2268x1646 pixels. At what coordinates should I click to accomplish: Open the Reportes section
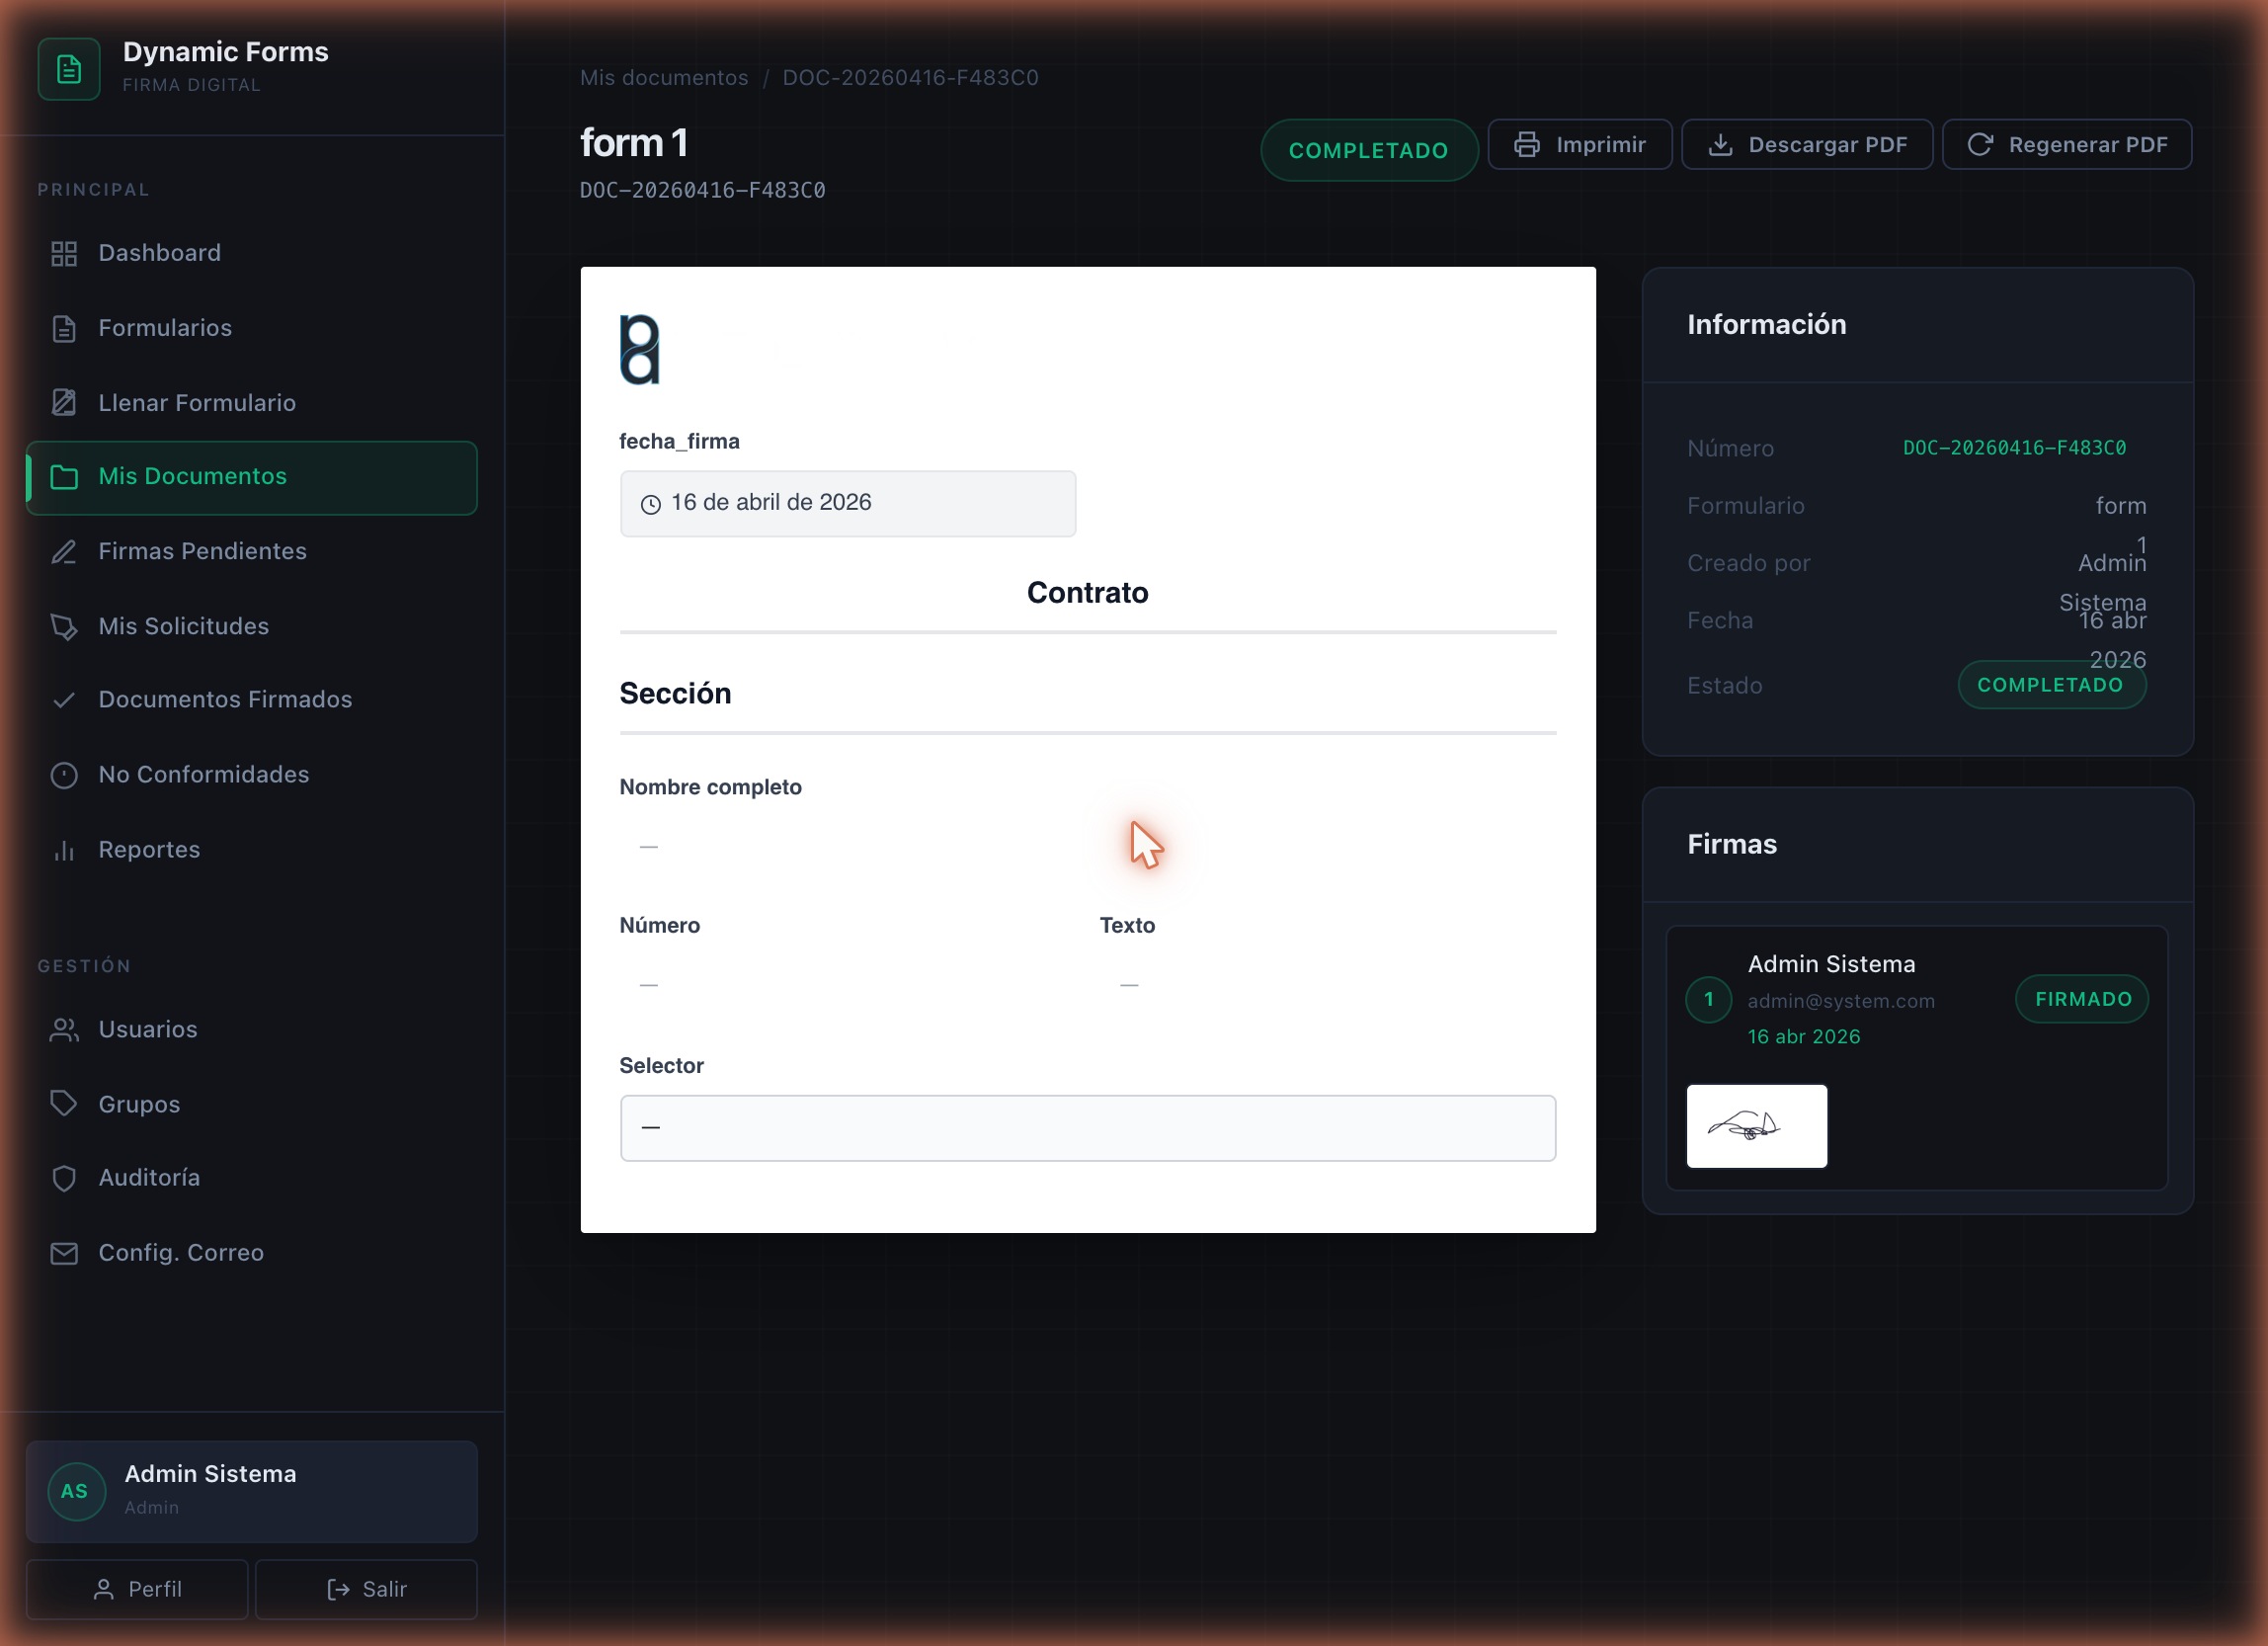[252, 850]
